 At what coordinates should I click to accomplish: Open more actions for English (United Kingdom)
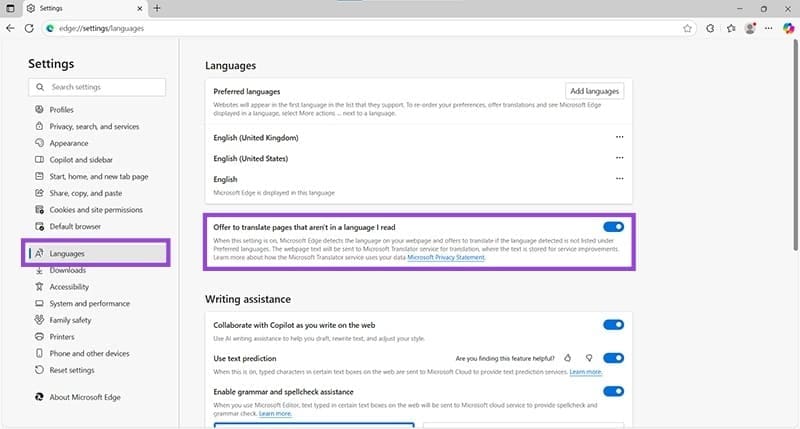click(x=619, y=137)
